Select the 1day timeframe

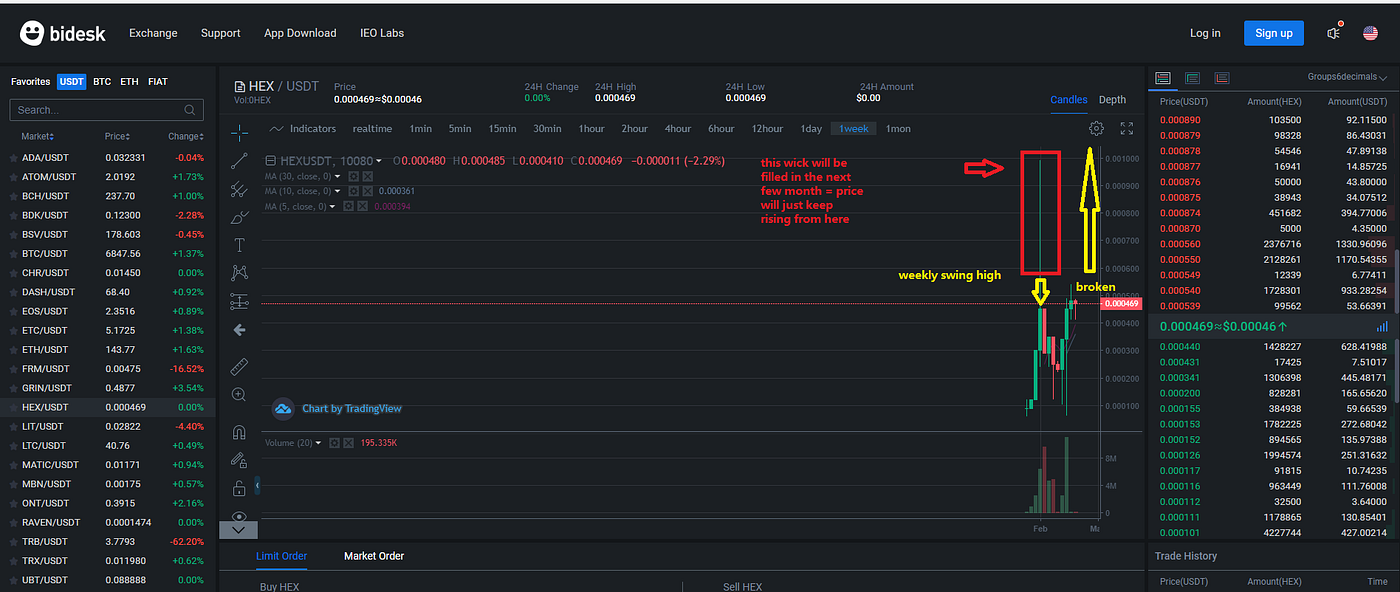(811, 129)
